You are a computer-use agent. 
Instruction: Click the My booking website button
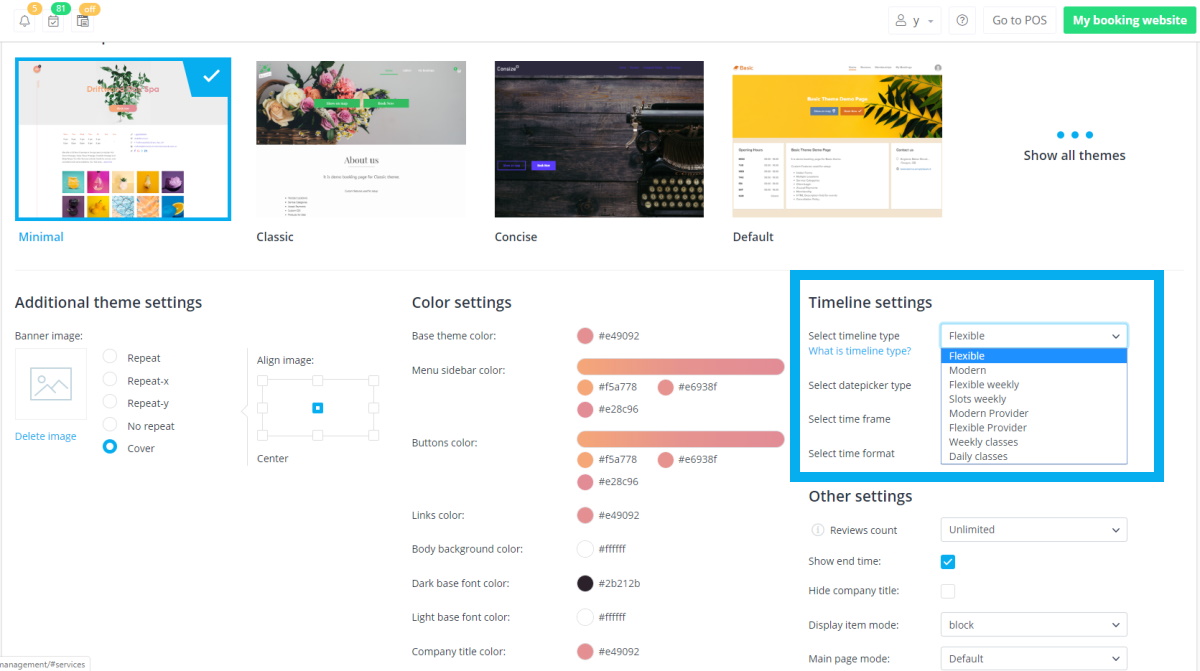click(1129, 21)
